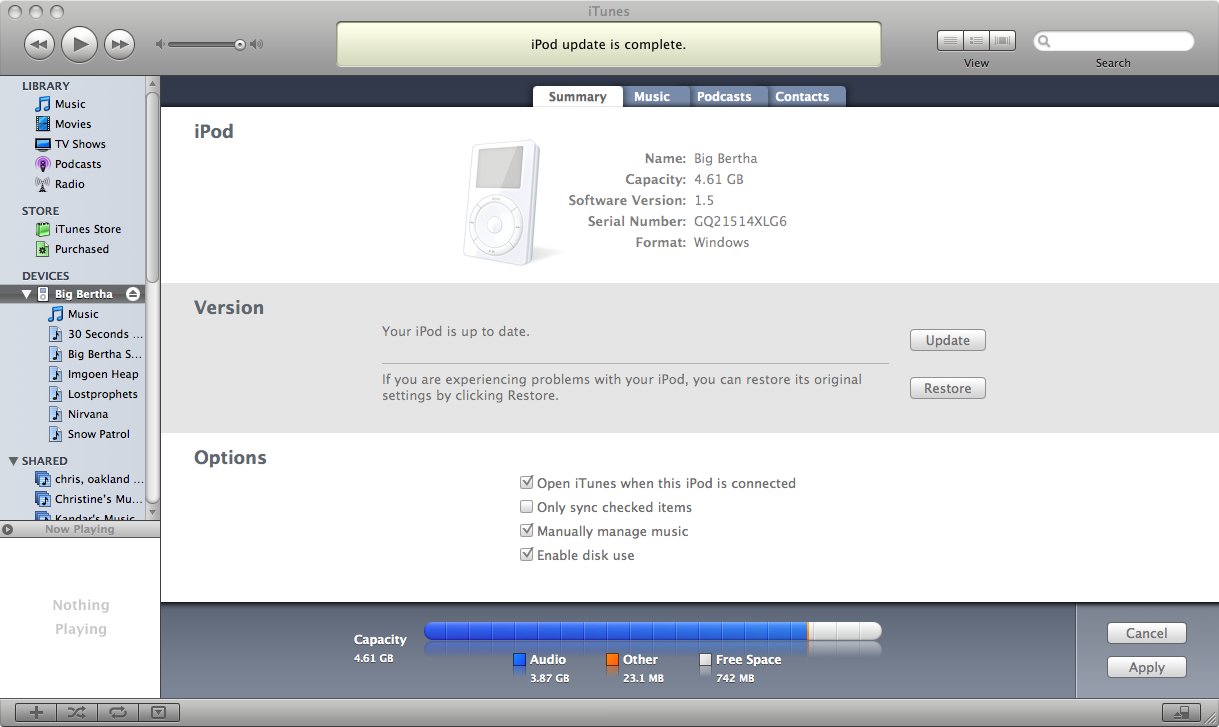Image resolution: width=1219 pixels, height=727 pixels.
Task: Create a new playlist with plus button
Action: click(37, 712)
